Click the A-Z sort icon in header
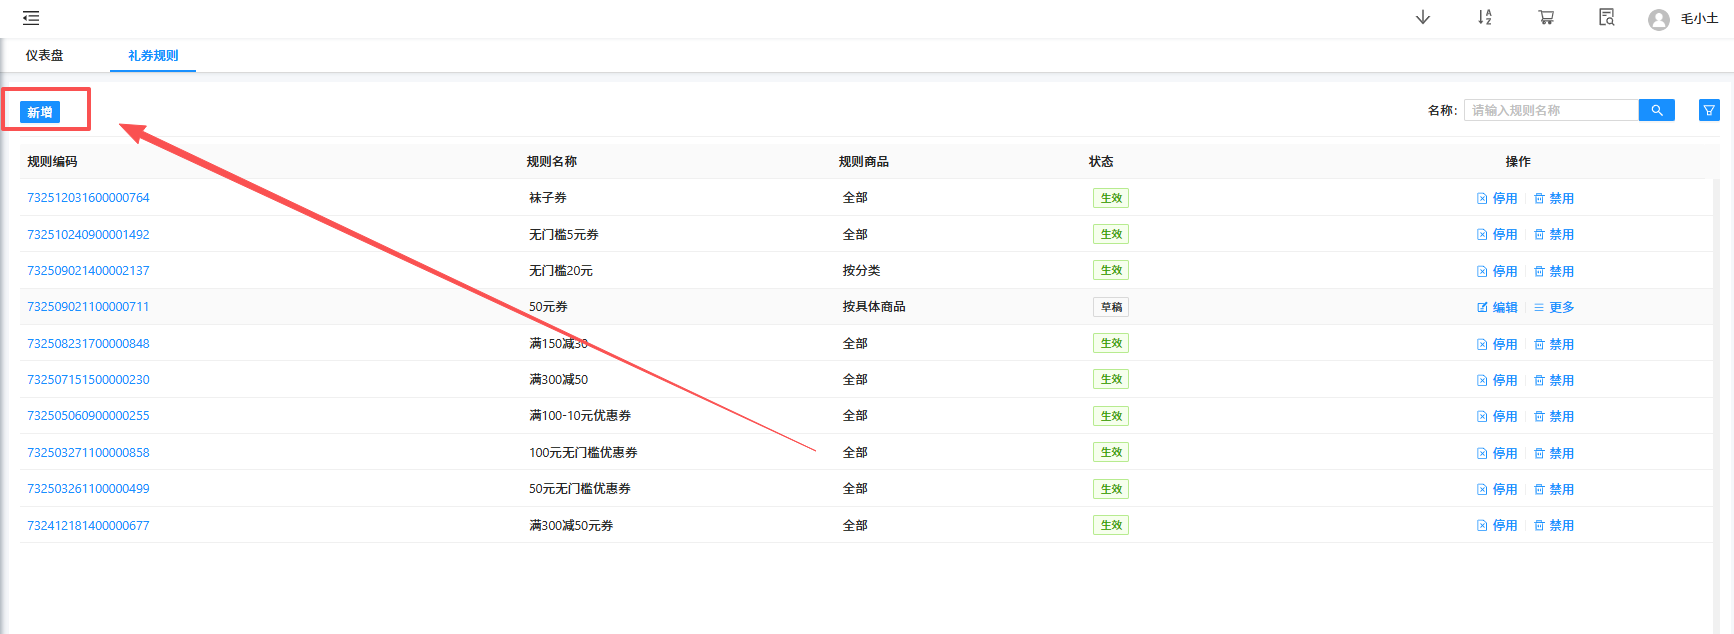1734x634 pixels. tap(1485, 18)
